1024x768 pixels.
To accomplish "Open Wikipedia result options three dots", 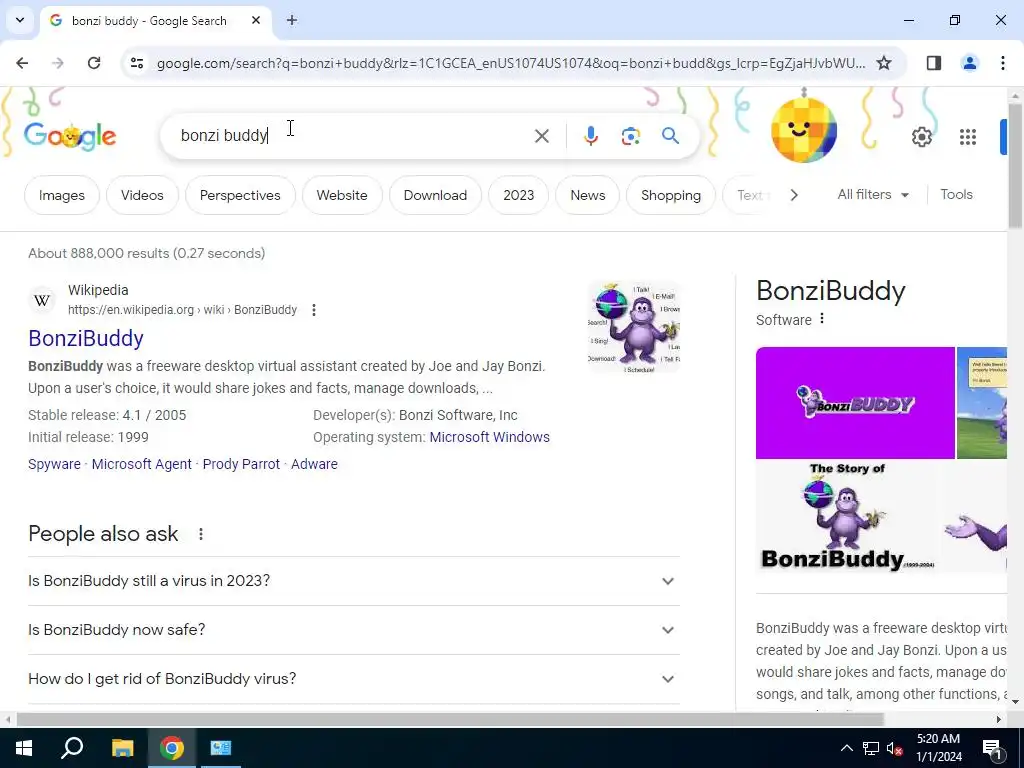I will click(x=314, y=310).
